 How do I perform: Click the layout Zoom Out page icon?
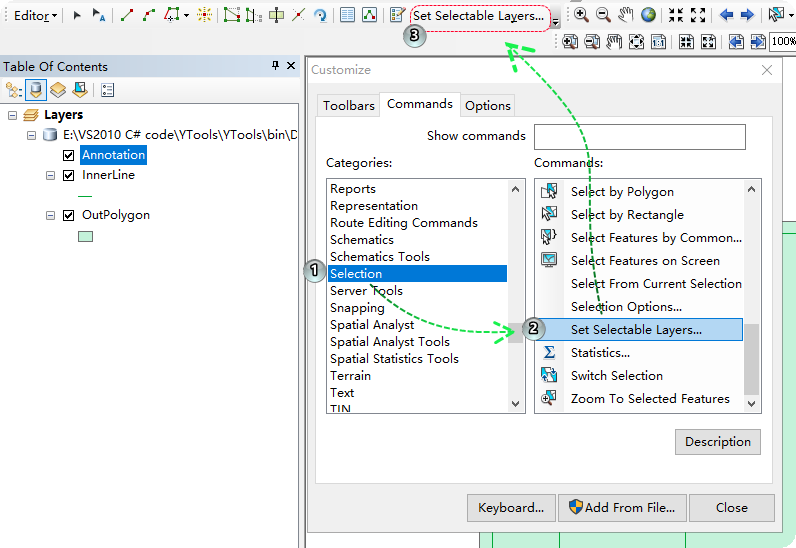(592, 42)
